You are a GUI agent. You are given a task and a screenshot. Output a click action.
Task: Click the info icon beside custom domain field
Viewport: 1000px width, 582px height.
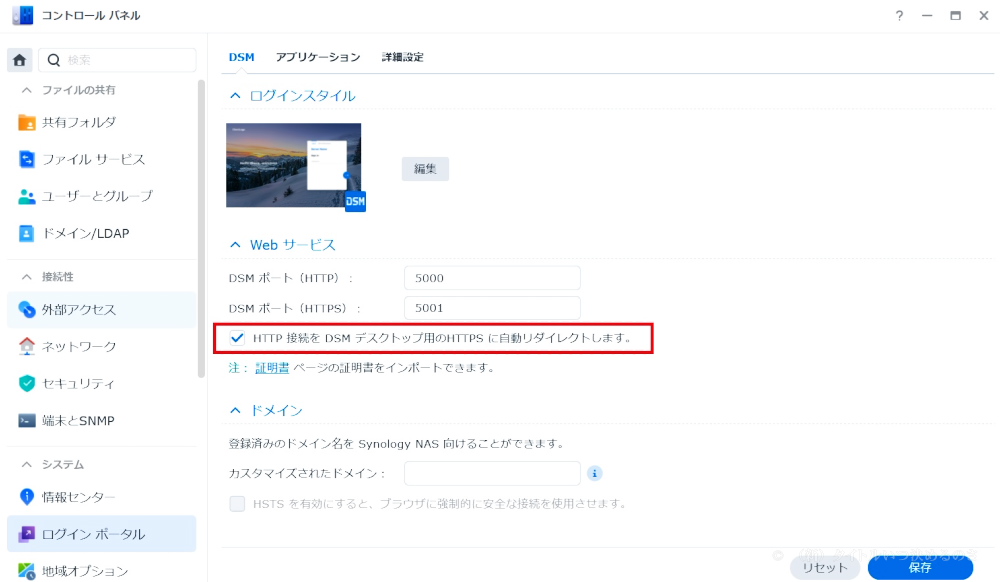click(x=594, y=474)
